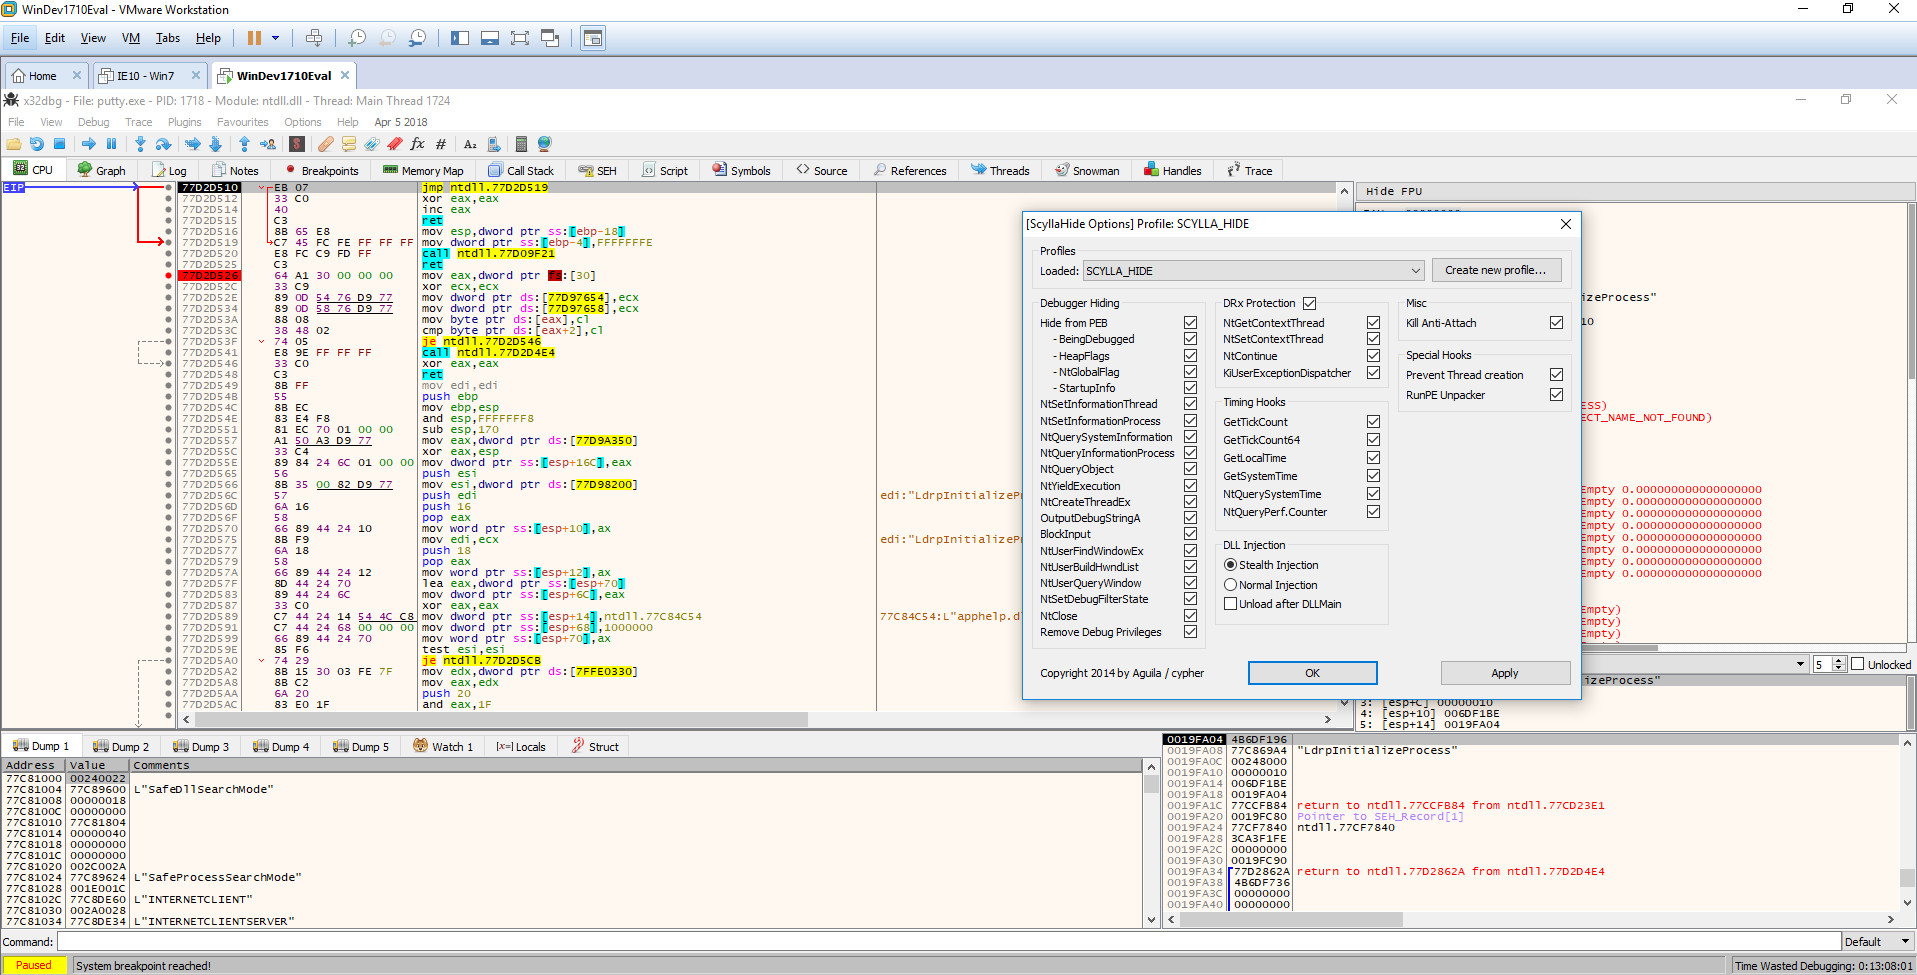Viewport: 1917px width, 975px height.
Task: Open the Default command type dropdown
Action: (1878, 942)
